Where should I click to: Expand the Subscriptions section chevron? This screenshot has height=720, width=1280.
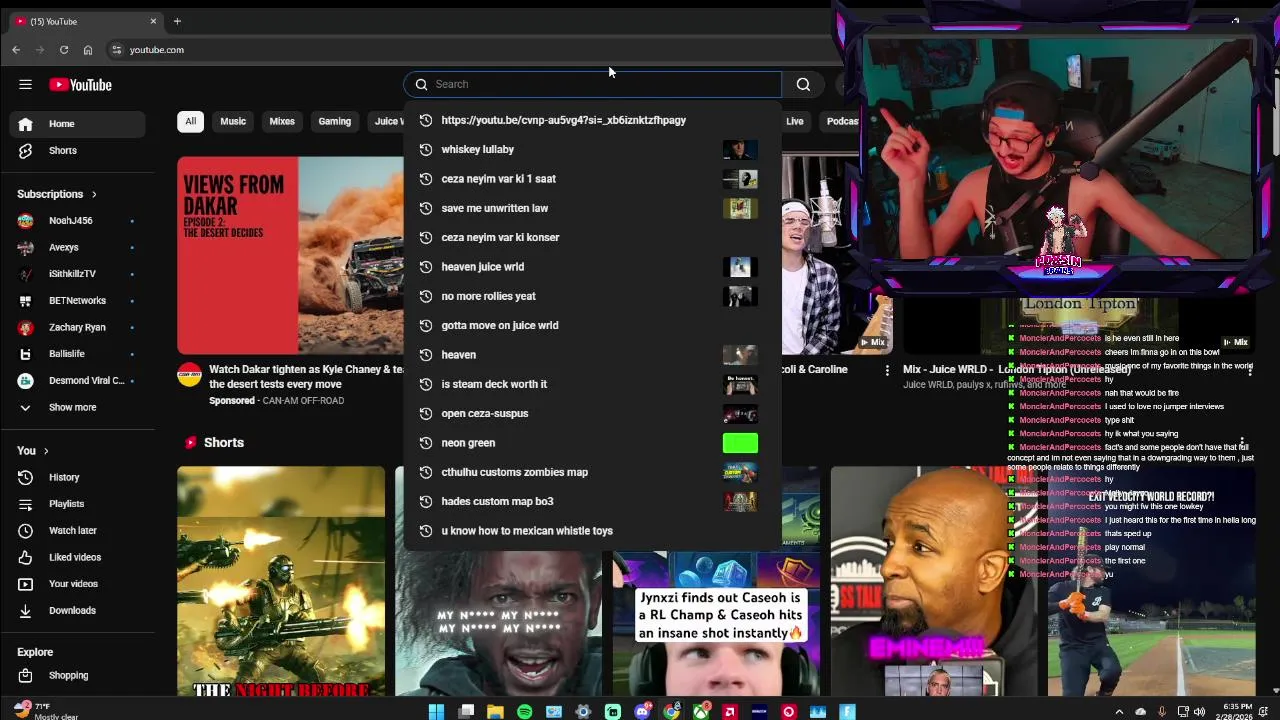(x=94, y=194)
